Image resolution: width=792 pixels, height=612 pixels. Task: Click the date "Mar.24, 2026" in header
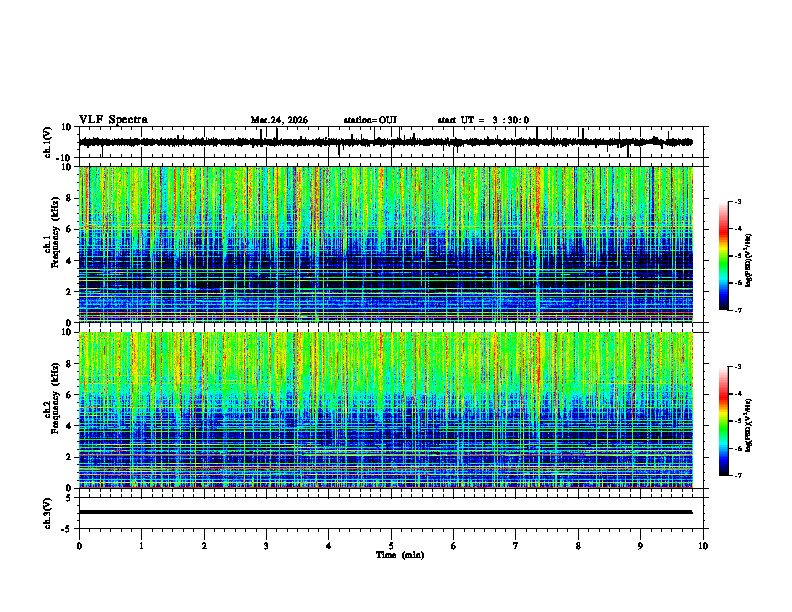(279, 120)
